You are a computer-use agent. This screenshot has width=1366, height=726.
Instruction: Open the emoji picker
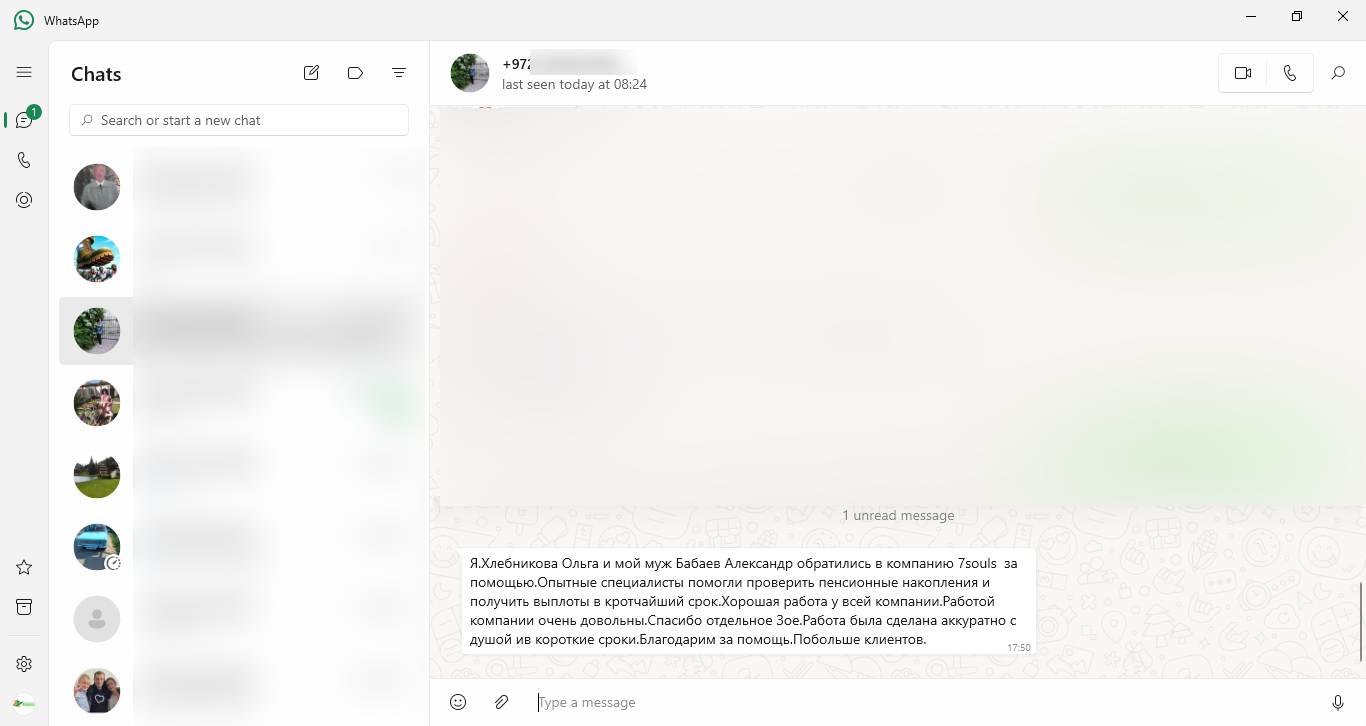458,702
